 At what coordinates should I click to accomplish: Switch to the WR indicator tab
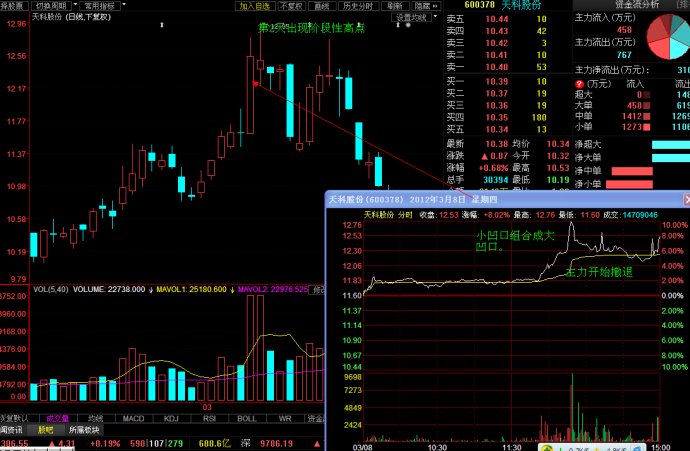[285, 418]
